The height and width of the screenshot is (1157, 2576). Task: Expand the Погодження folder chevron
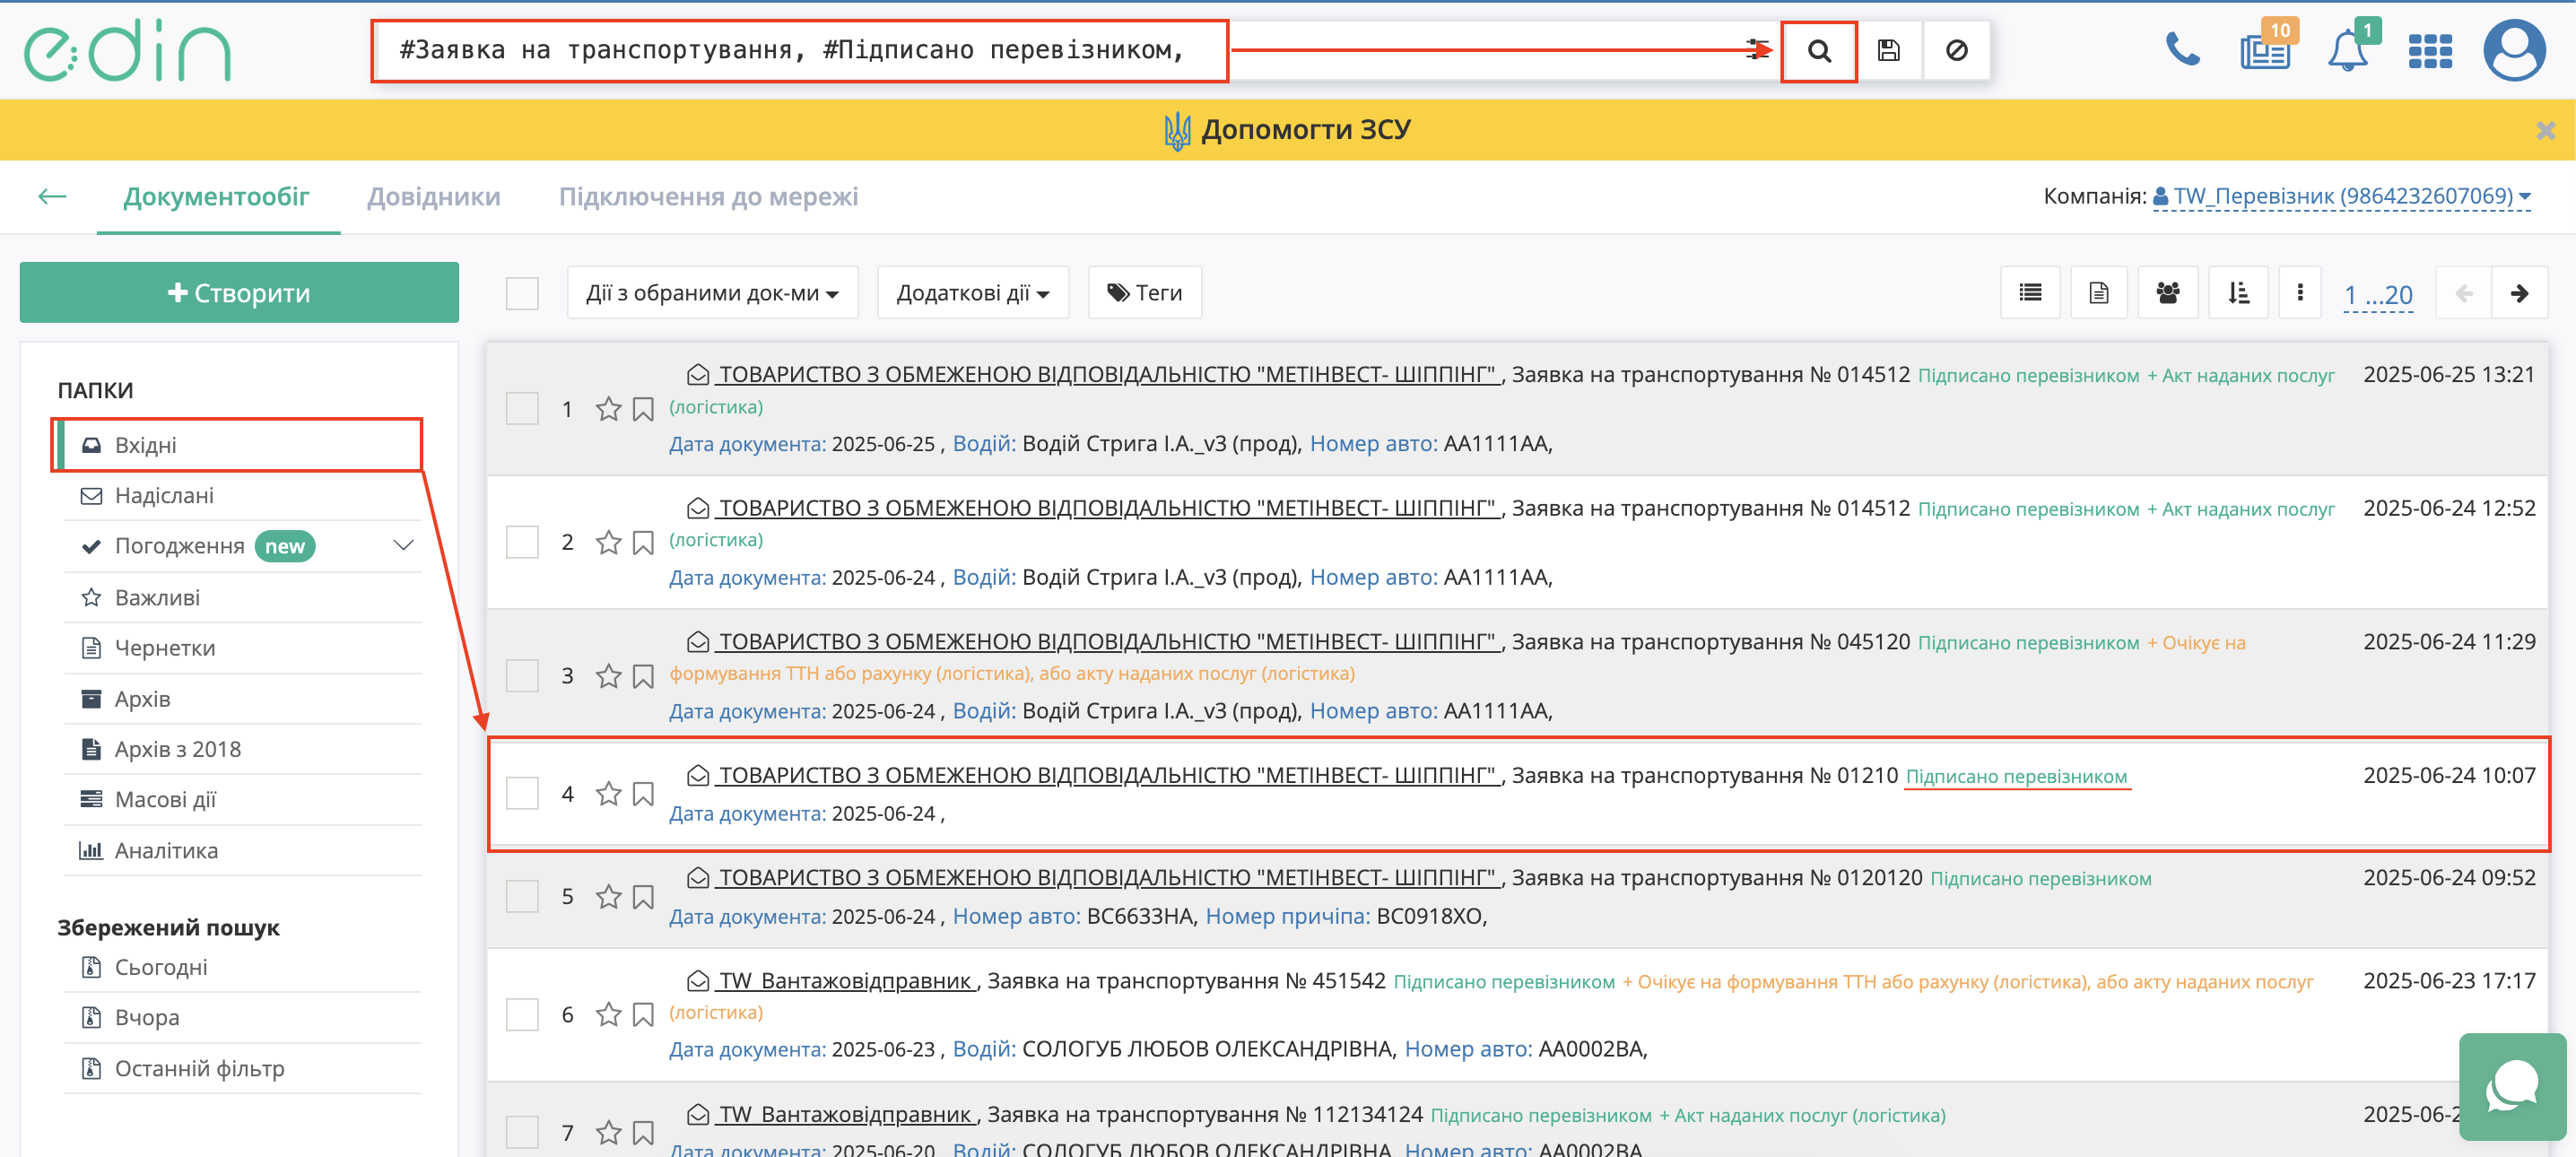tap(403, 546)
